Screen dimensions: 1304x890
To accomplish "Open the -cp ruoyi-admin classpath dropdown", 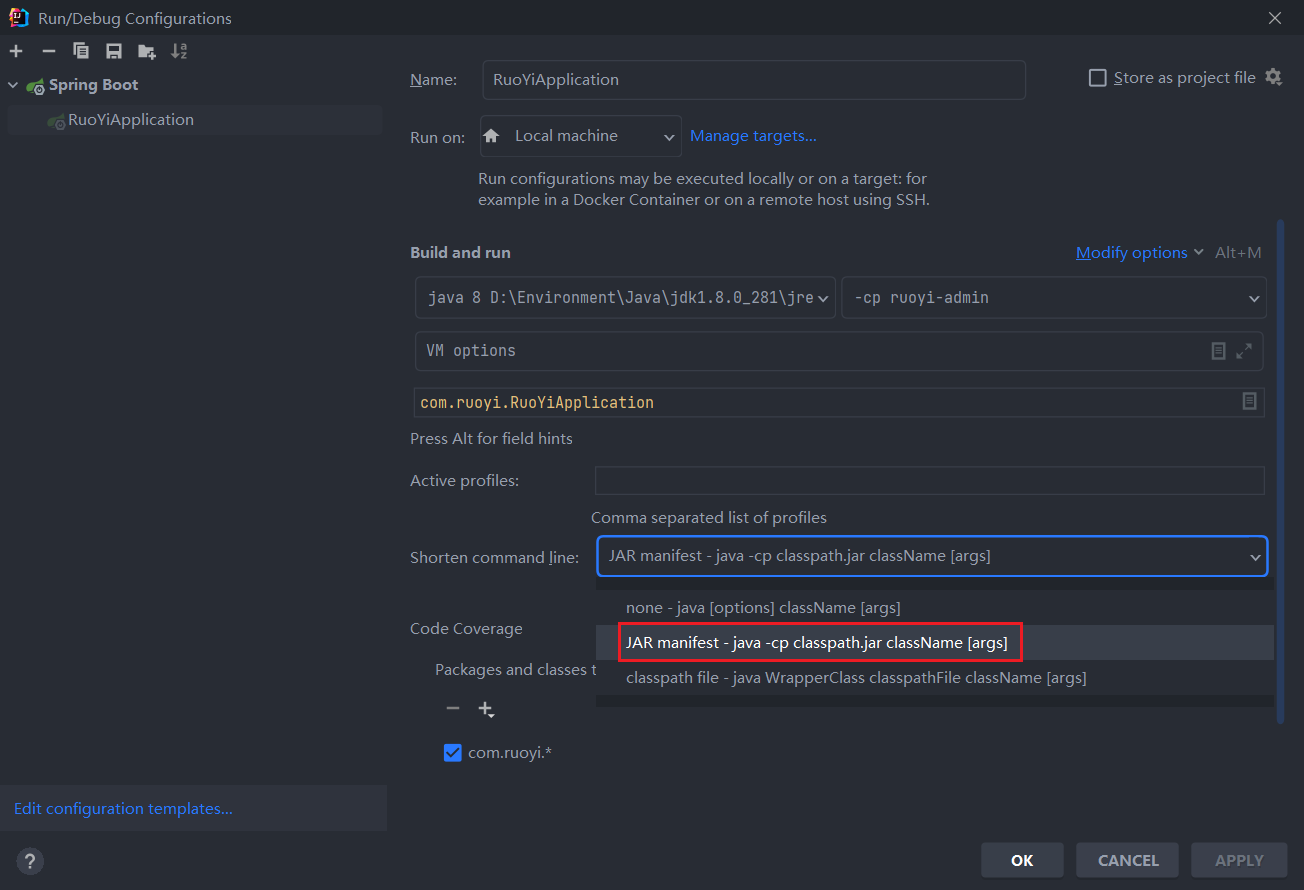I will (1054, 298).
